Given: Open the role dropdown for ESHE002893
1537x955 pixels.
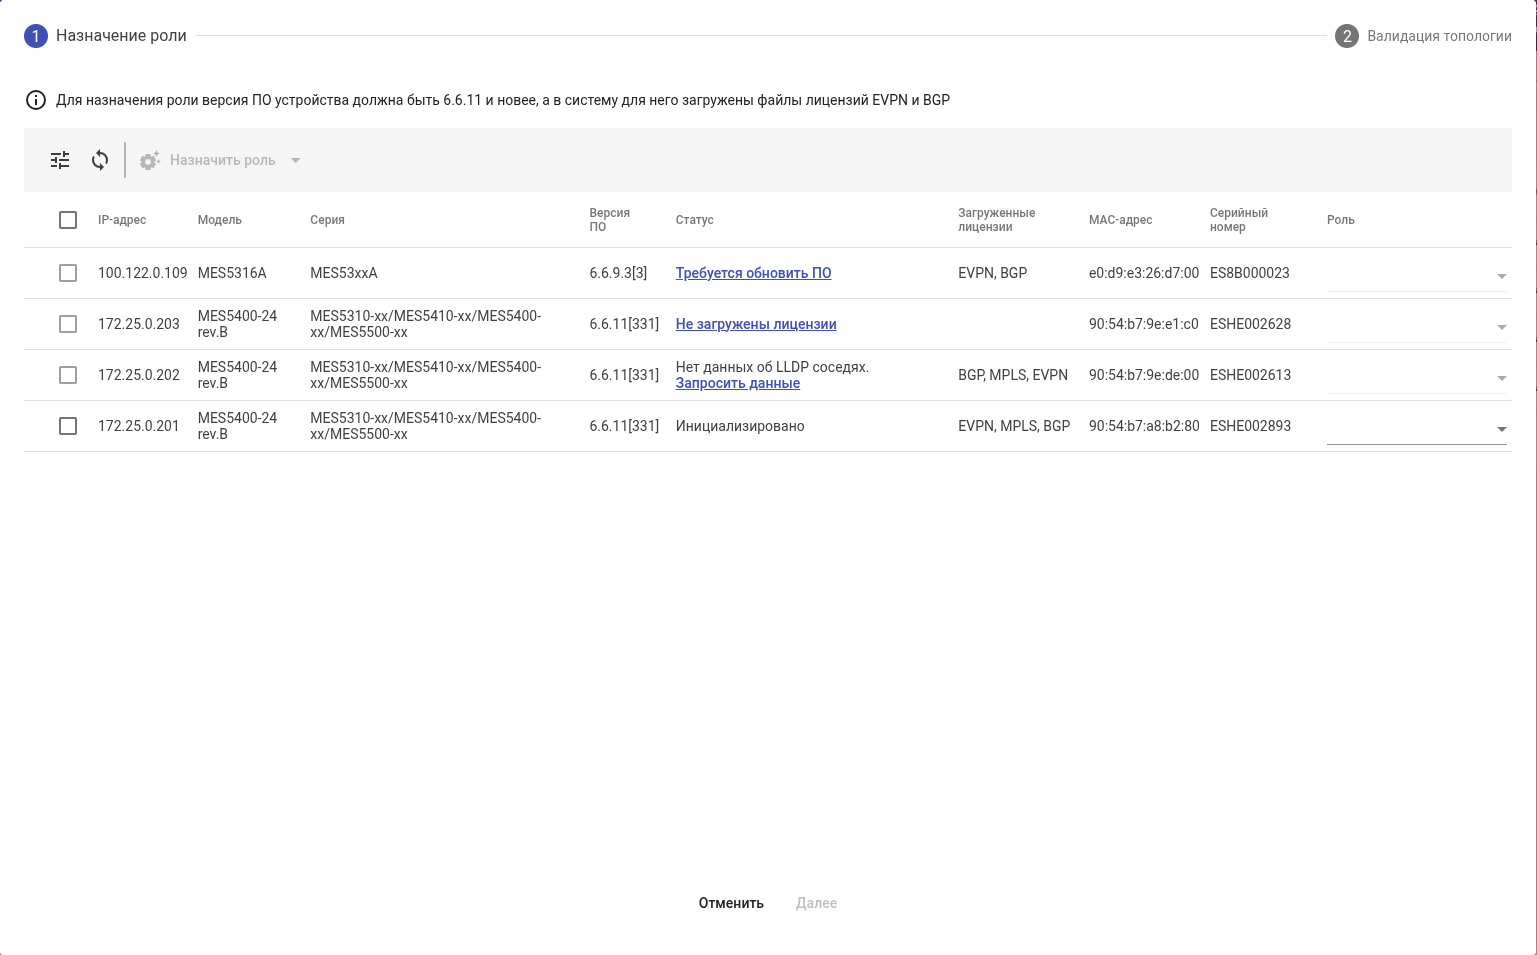Looking at the screenshot, I should [1501, 429].
